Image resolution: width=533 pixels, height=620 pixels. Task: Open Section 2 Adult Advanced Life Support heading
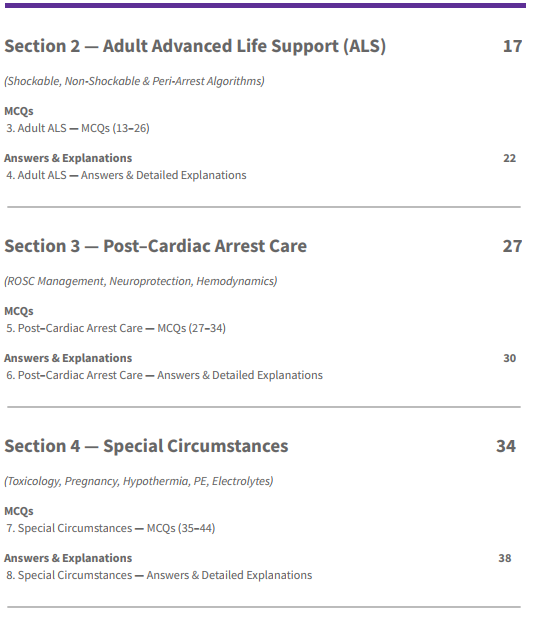(195, 46)
